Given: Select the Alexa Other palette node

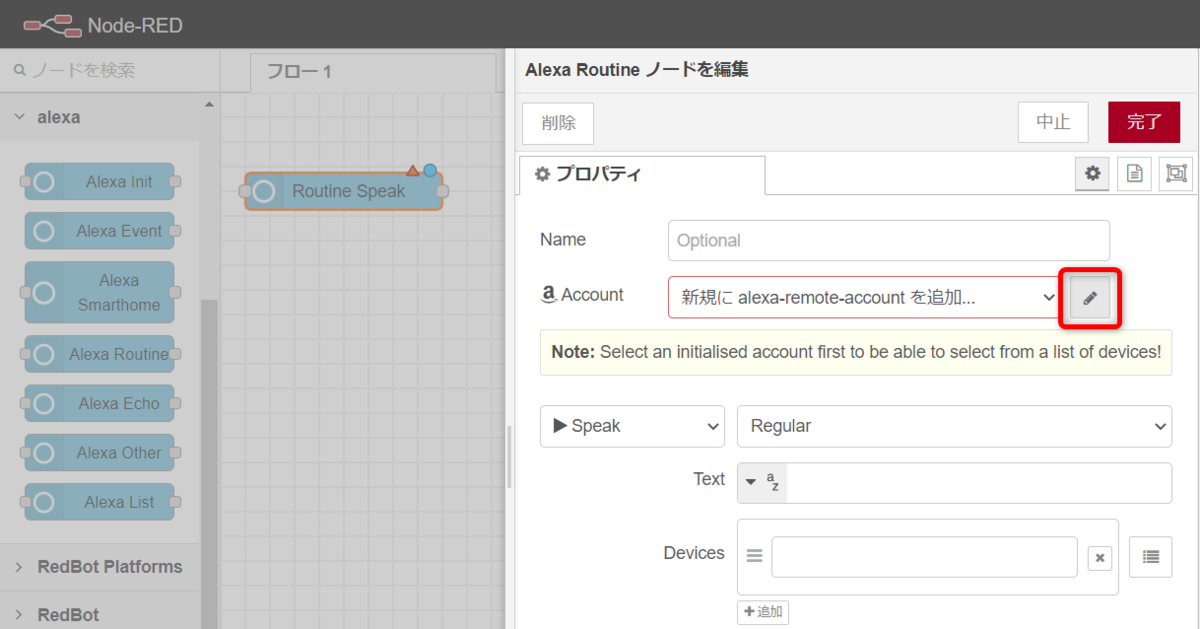Looking at the screenshot, I should coord(99,453).
